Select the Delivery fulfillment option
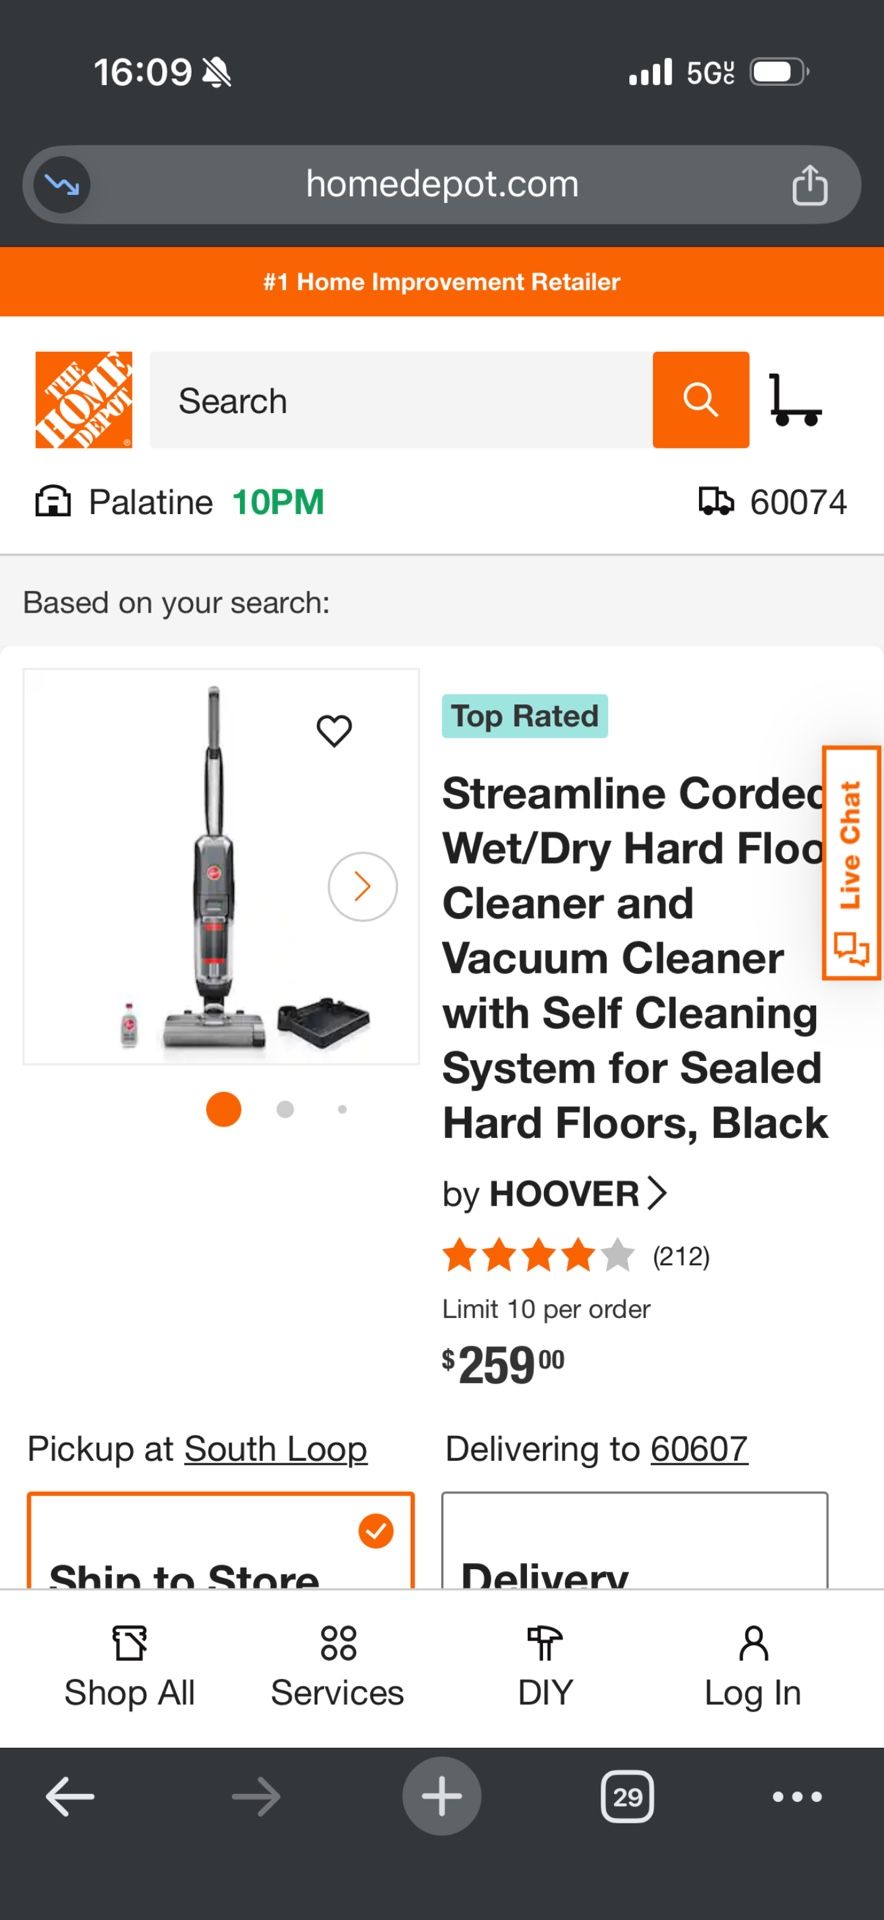The width and height of the screenshot is (884, 1920). (634, 1545)
